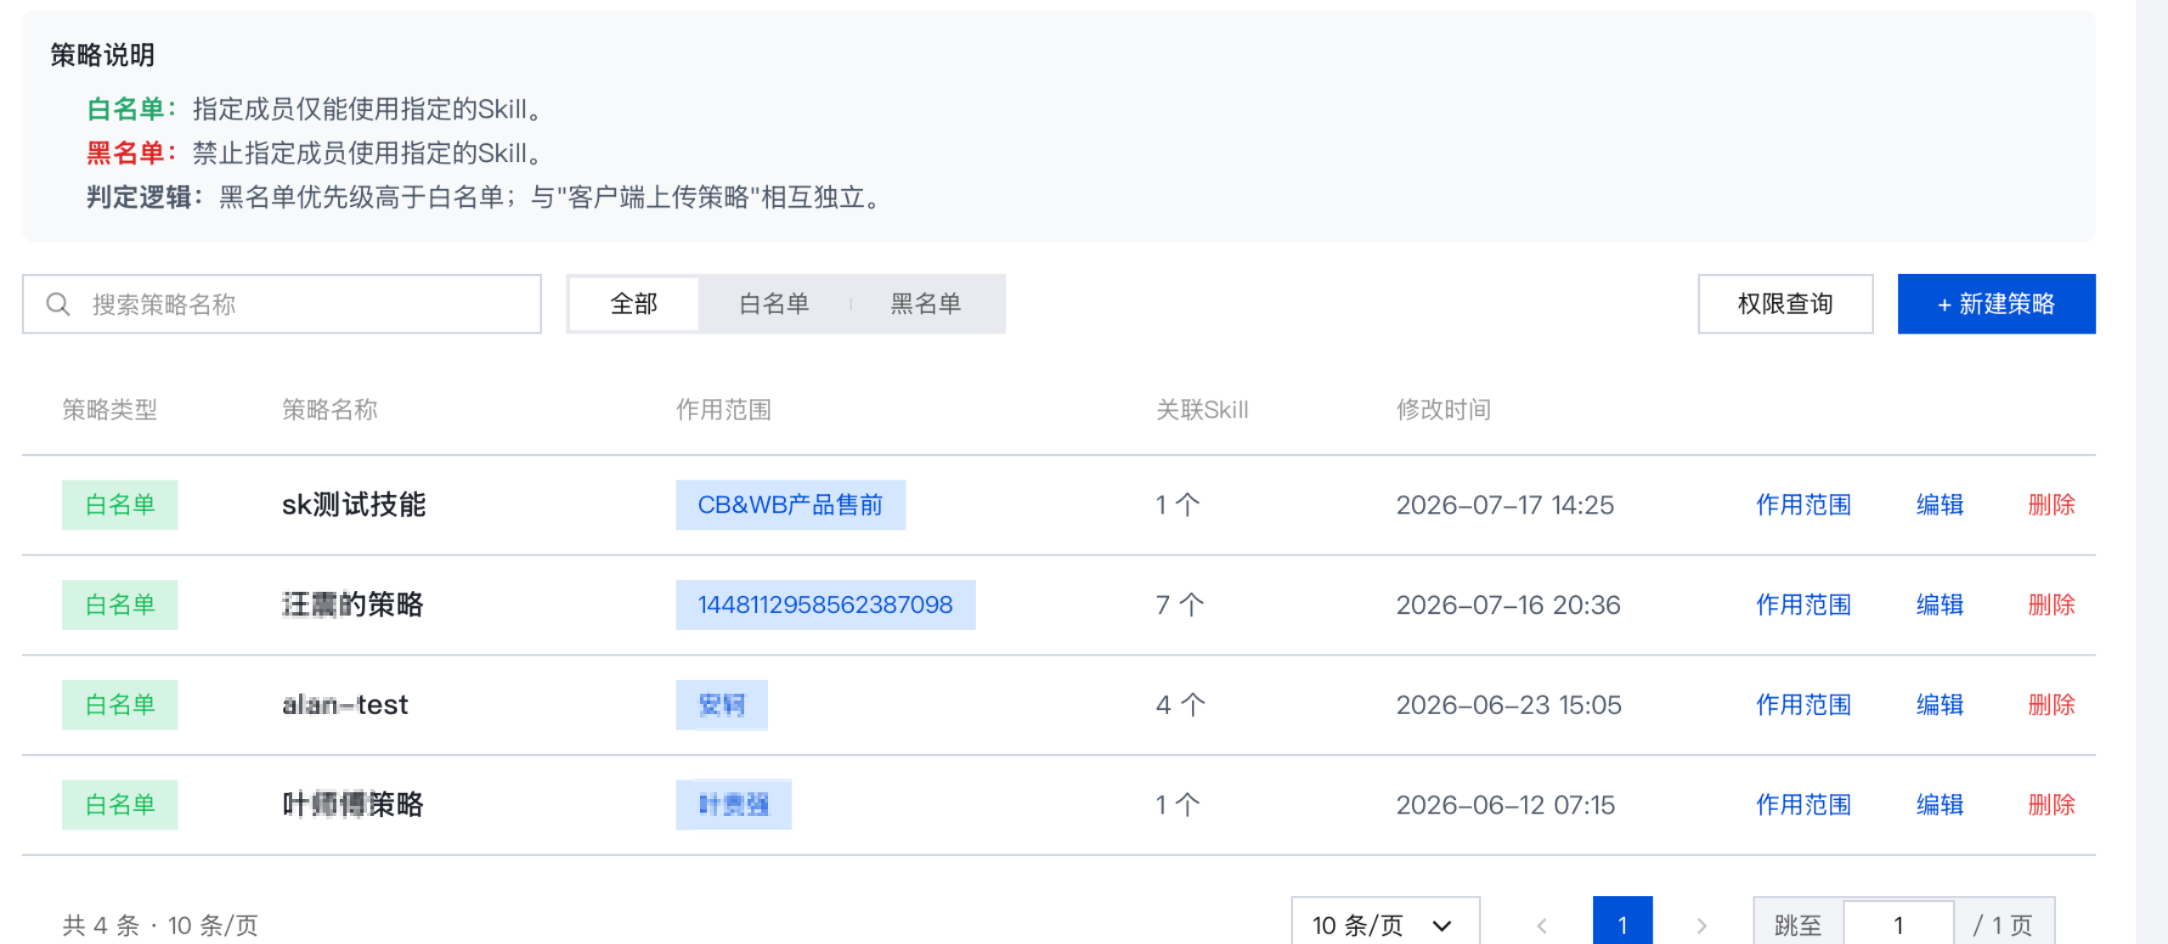Focus the 搜索策略名称 search field
Viewport: 2168px width, 944px height.
coord(282,304)
